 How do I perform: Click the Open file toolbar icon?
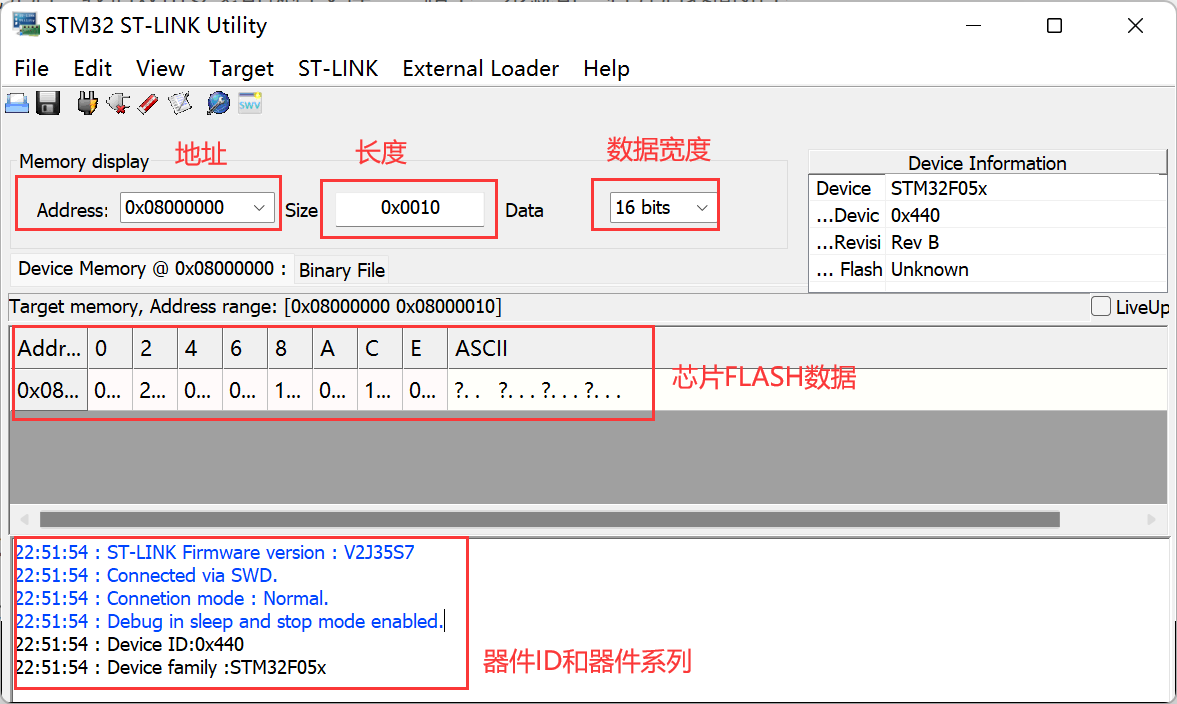pyautogui.click(x=17, y=103)
